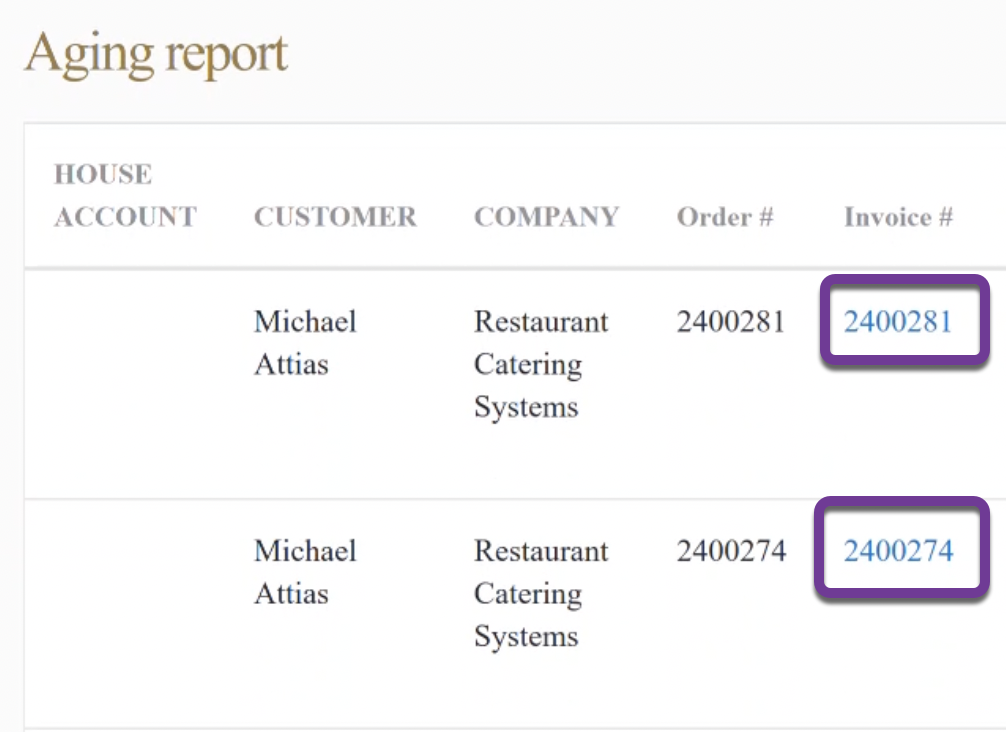Select Michael Attias in the second row
This screenshot has height=732, width=1006.
305,572
